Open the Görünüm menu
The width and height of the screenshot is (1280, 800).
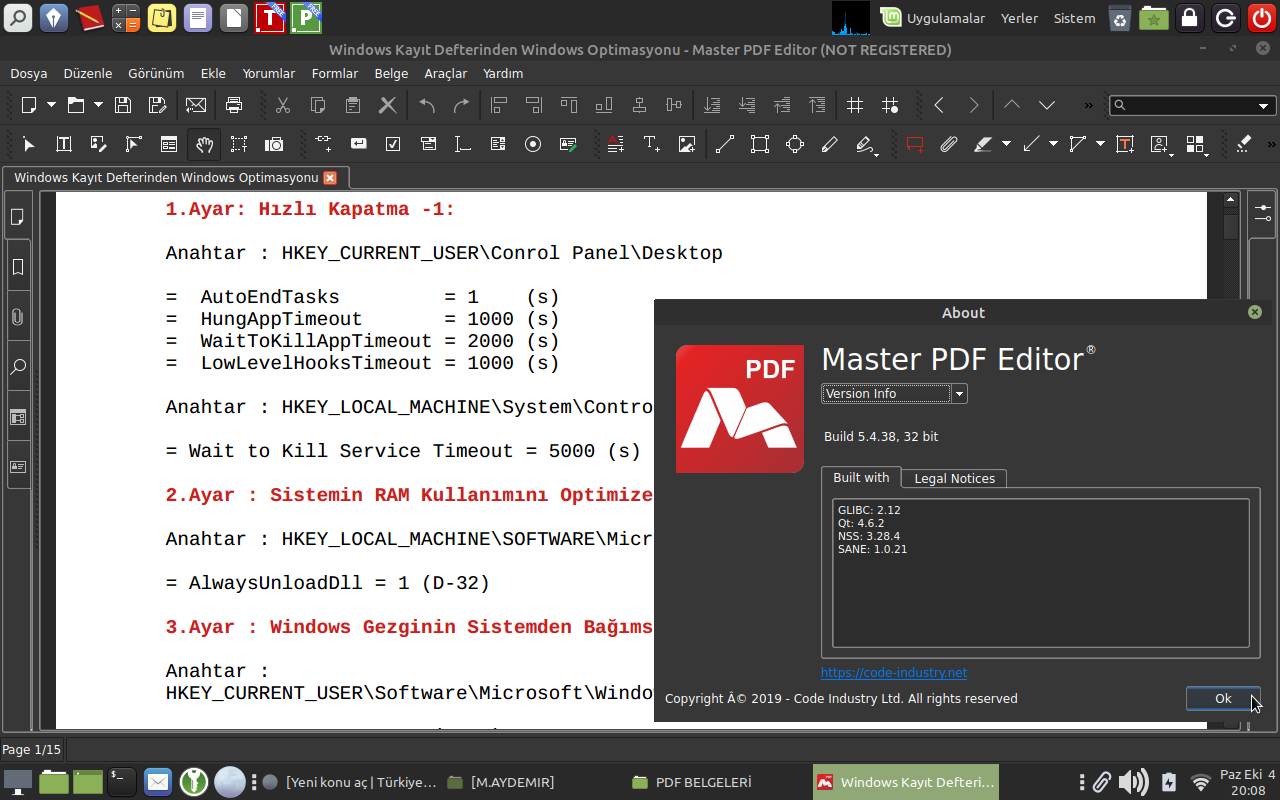tap(156, 73)
